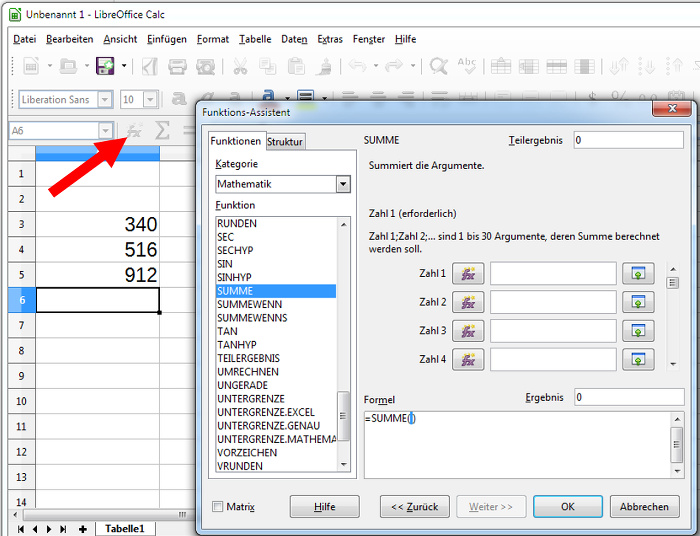
Task: Open the font size dropdown arrow
Action: (x=150, y=99)
